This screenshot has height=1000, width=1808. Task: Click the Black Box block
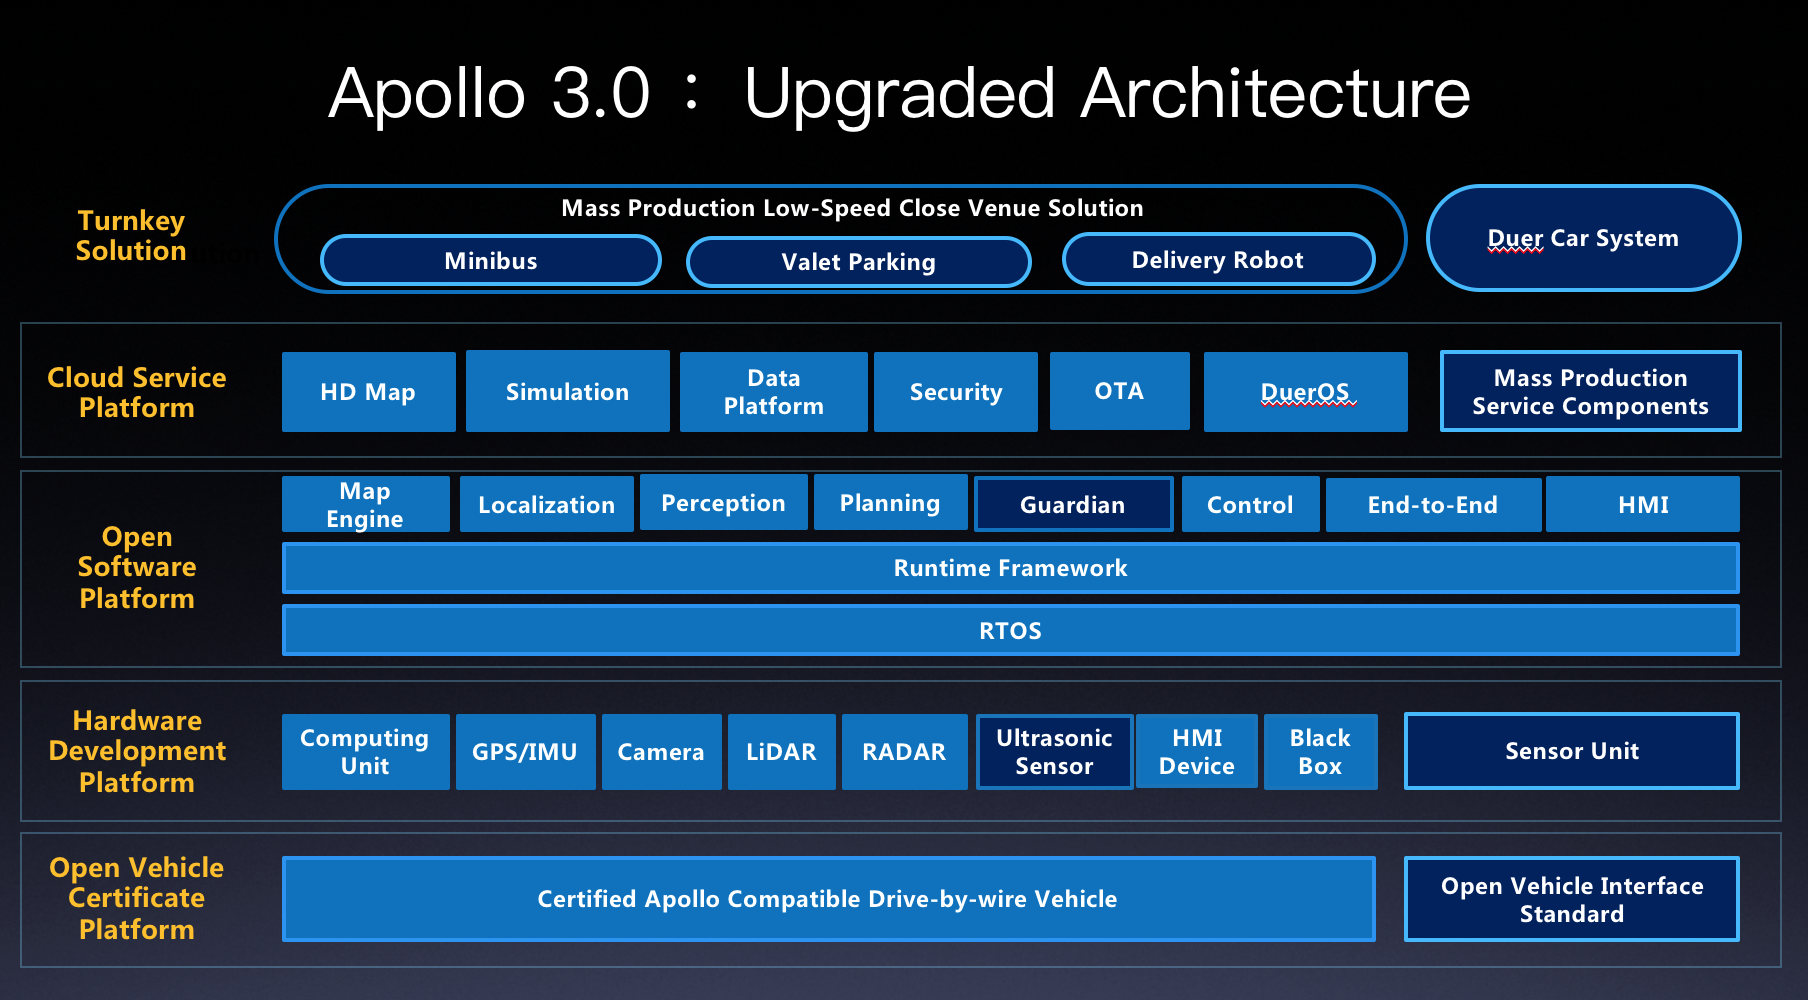pos(1320,752)
